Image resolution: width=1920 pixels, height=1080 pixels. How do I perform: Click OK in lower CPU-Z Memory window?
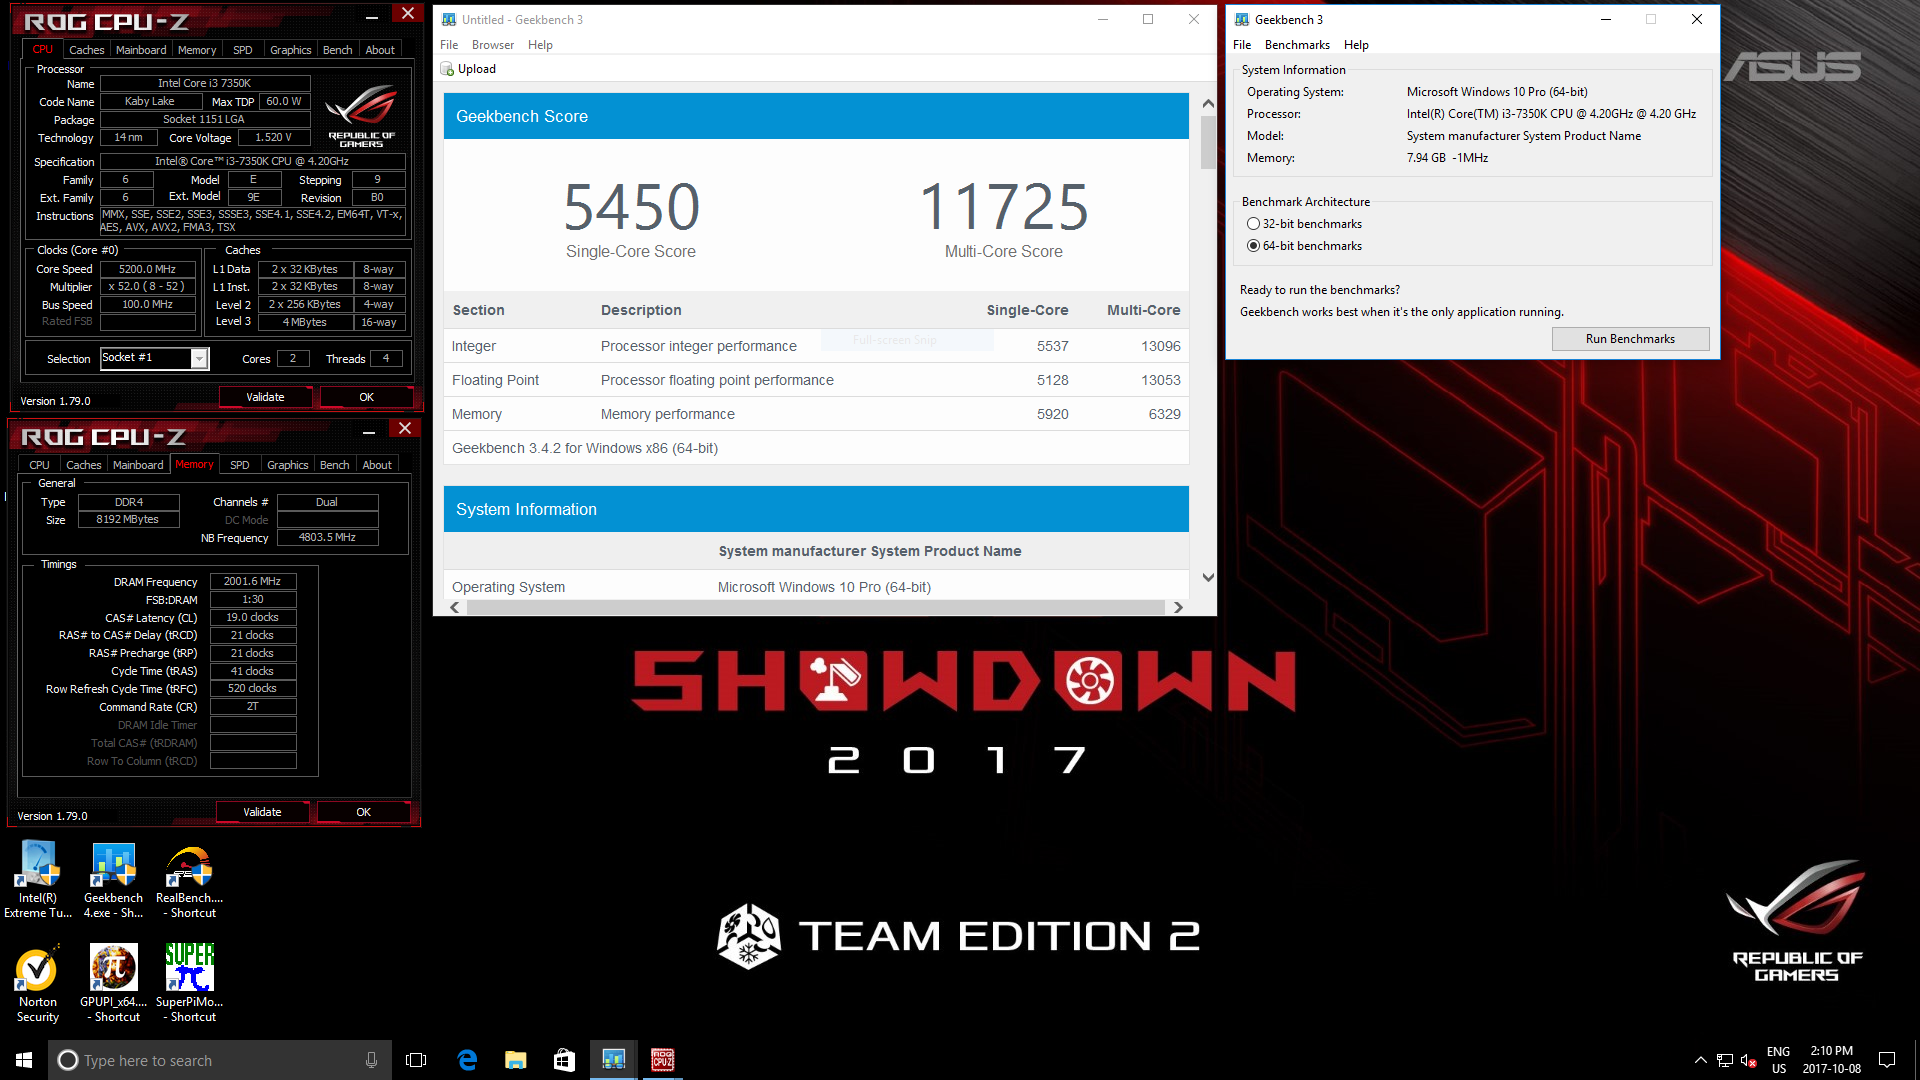[364, 812]
